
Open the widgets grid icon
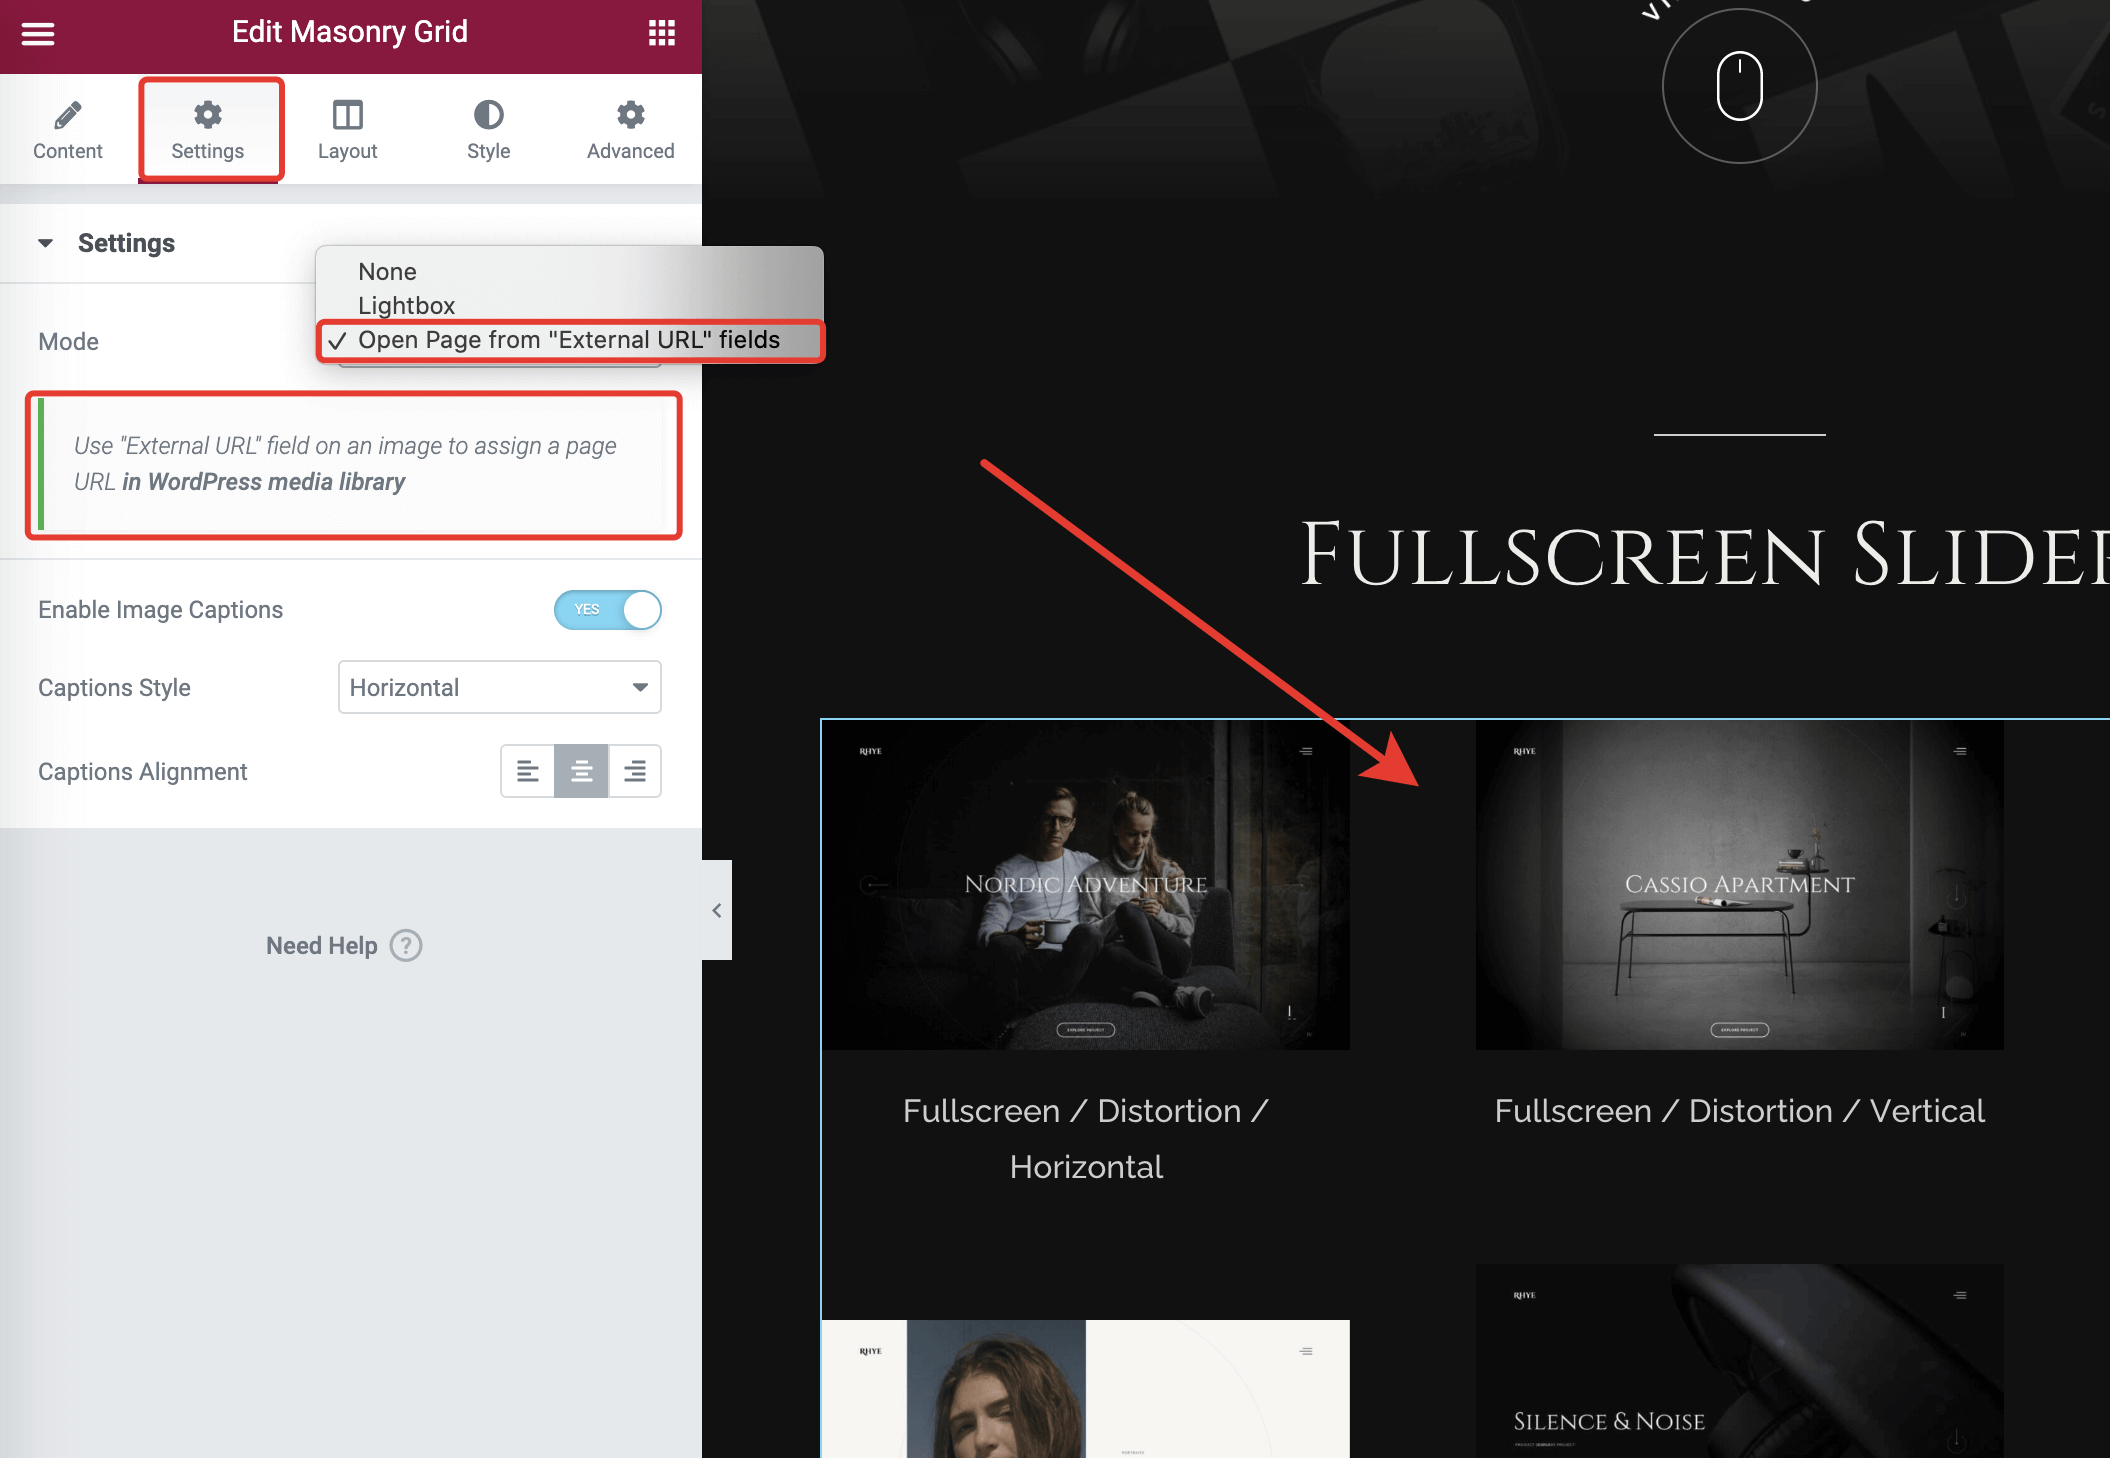(x=661, y=33)
